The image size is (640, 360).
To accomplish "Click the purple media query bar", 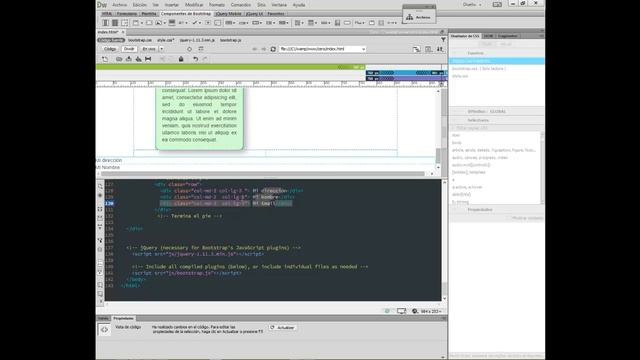I will click(x=407, y=78).
